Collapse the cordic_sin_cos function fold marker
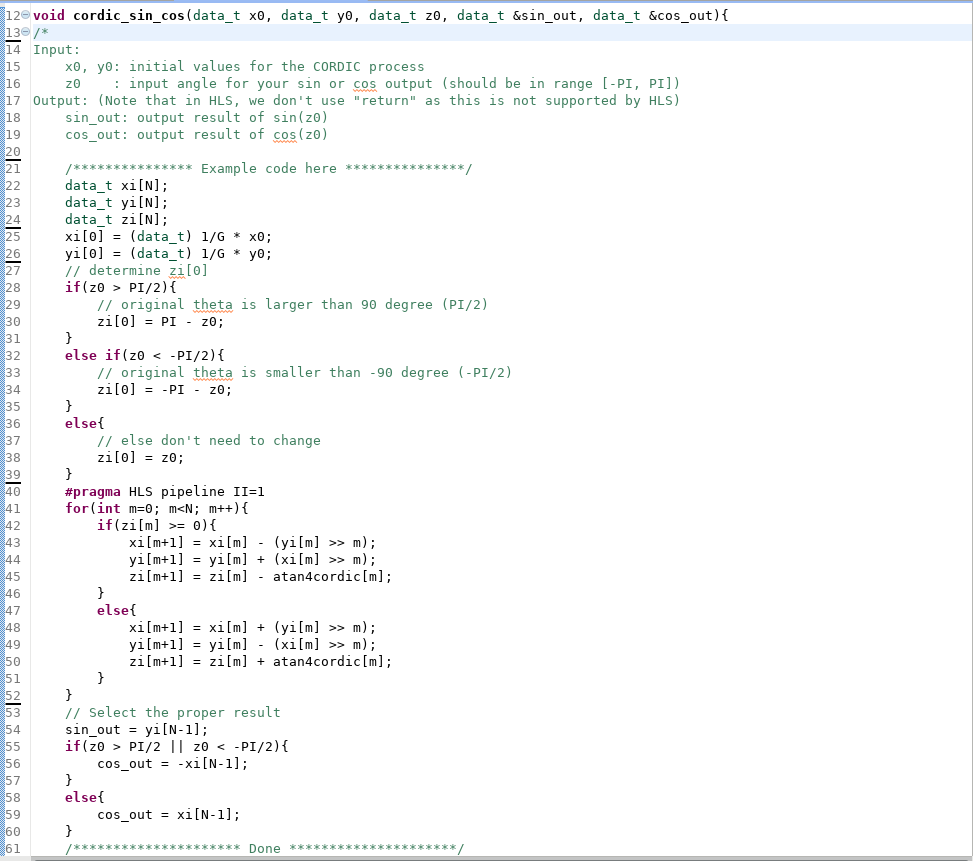Image resolution: width=973 pixels, height=861 pixels. 25,15
